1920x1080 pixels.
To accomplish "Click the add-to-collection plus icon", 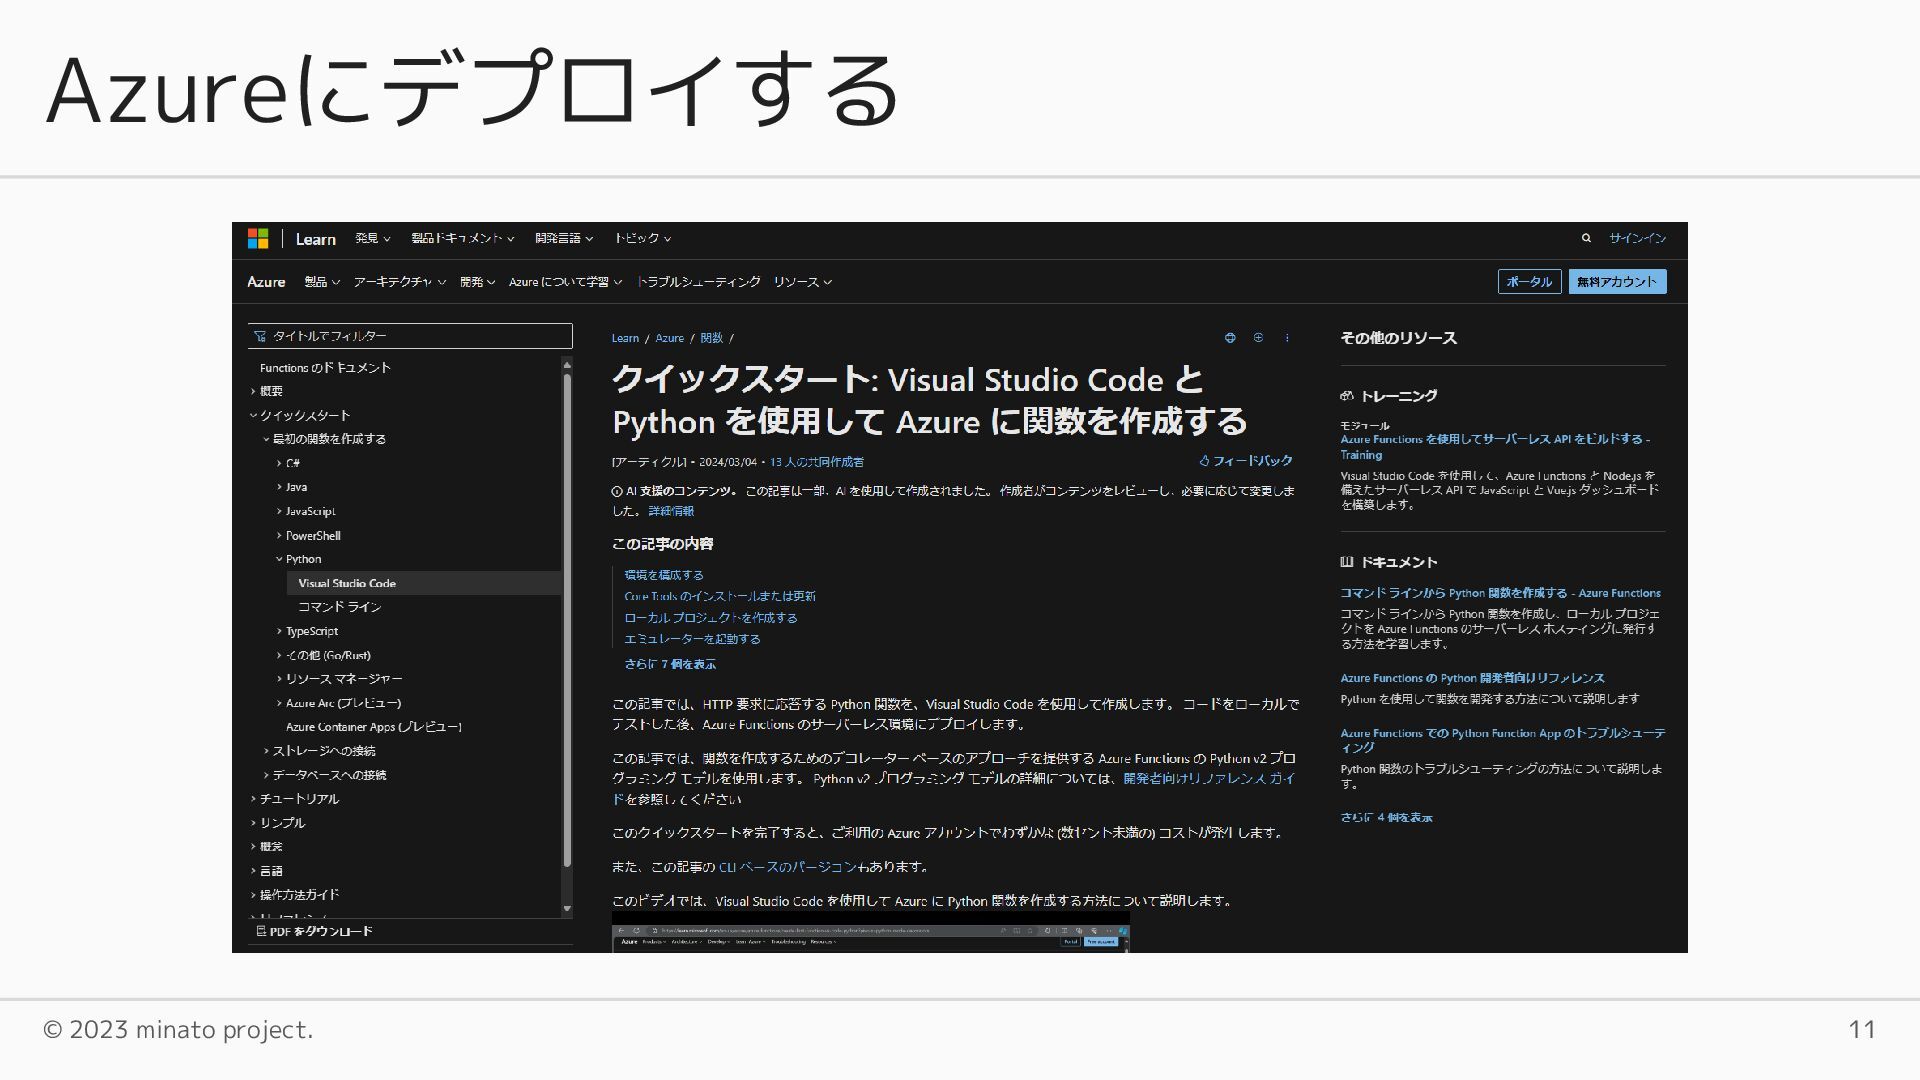I will [1258, 338].
